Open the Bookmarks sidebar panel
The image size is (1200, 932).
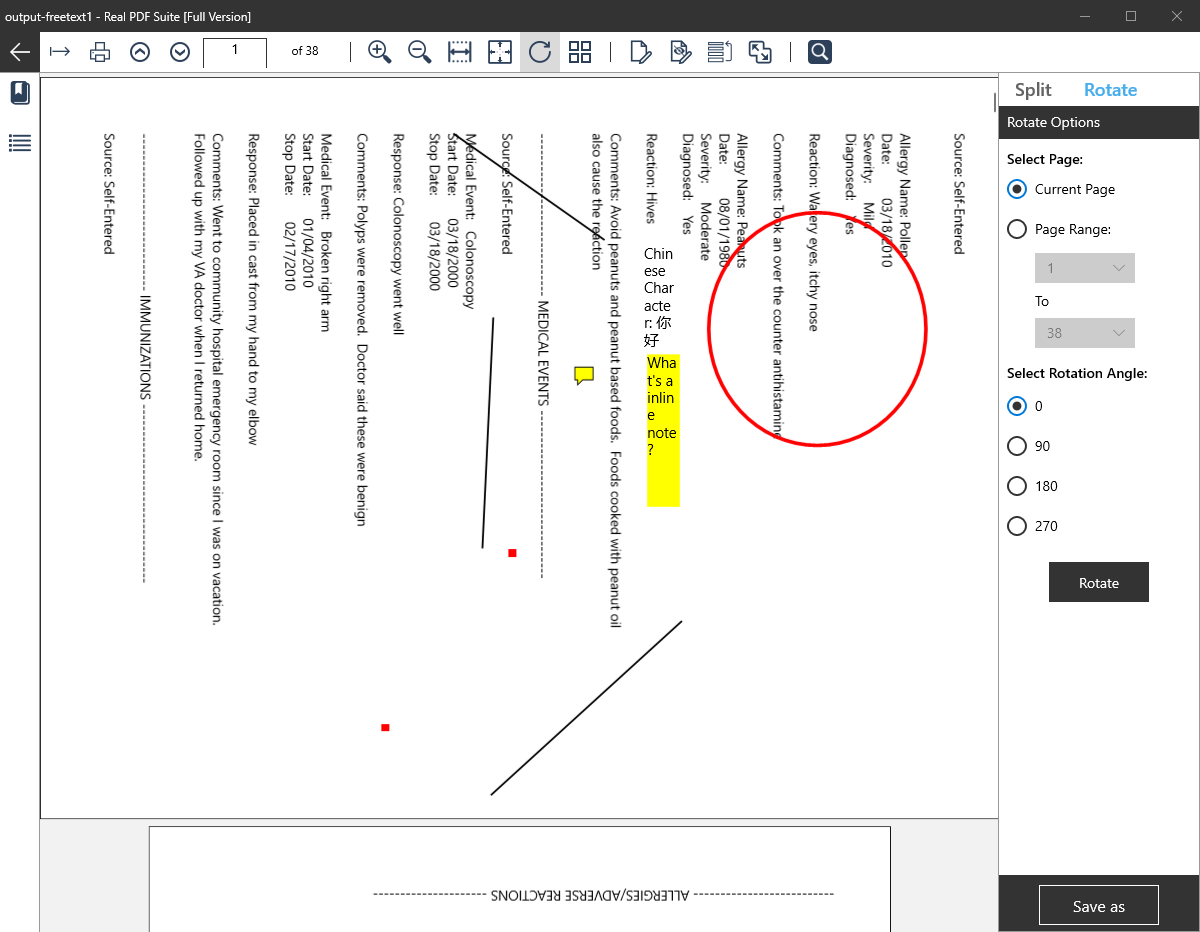[20, 92]
